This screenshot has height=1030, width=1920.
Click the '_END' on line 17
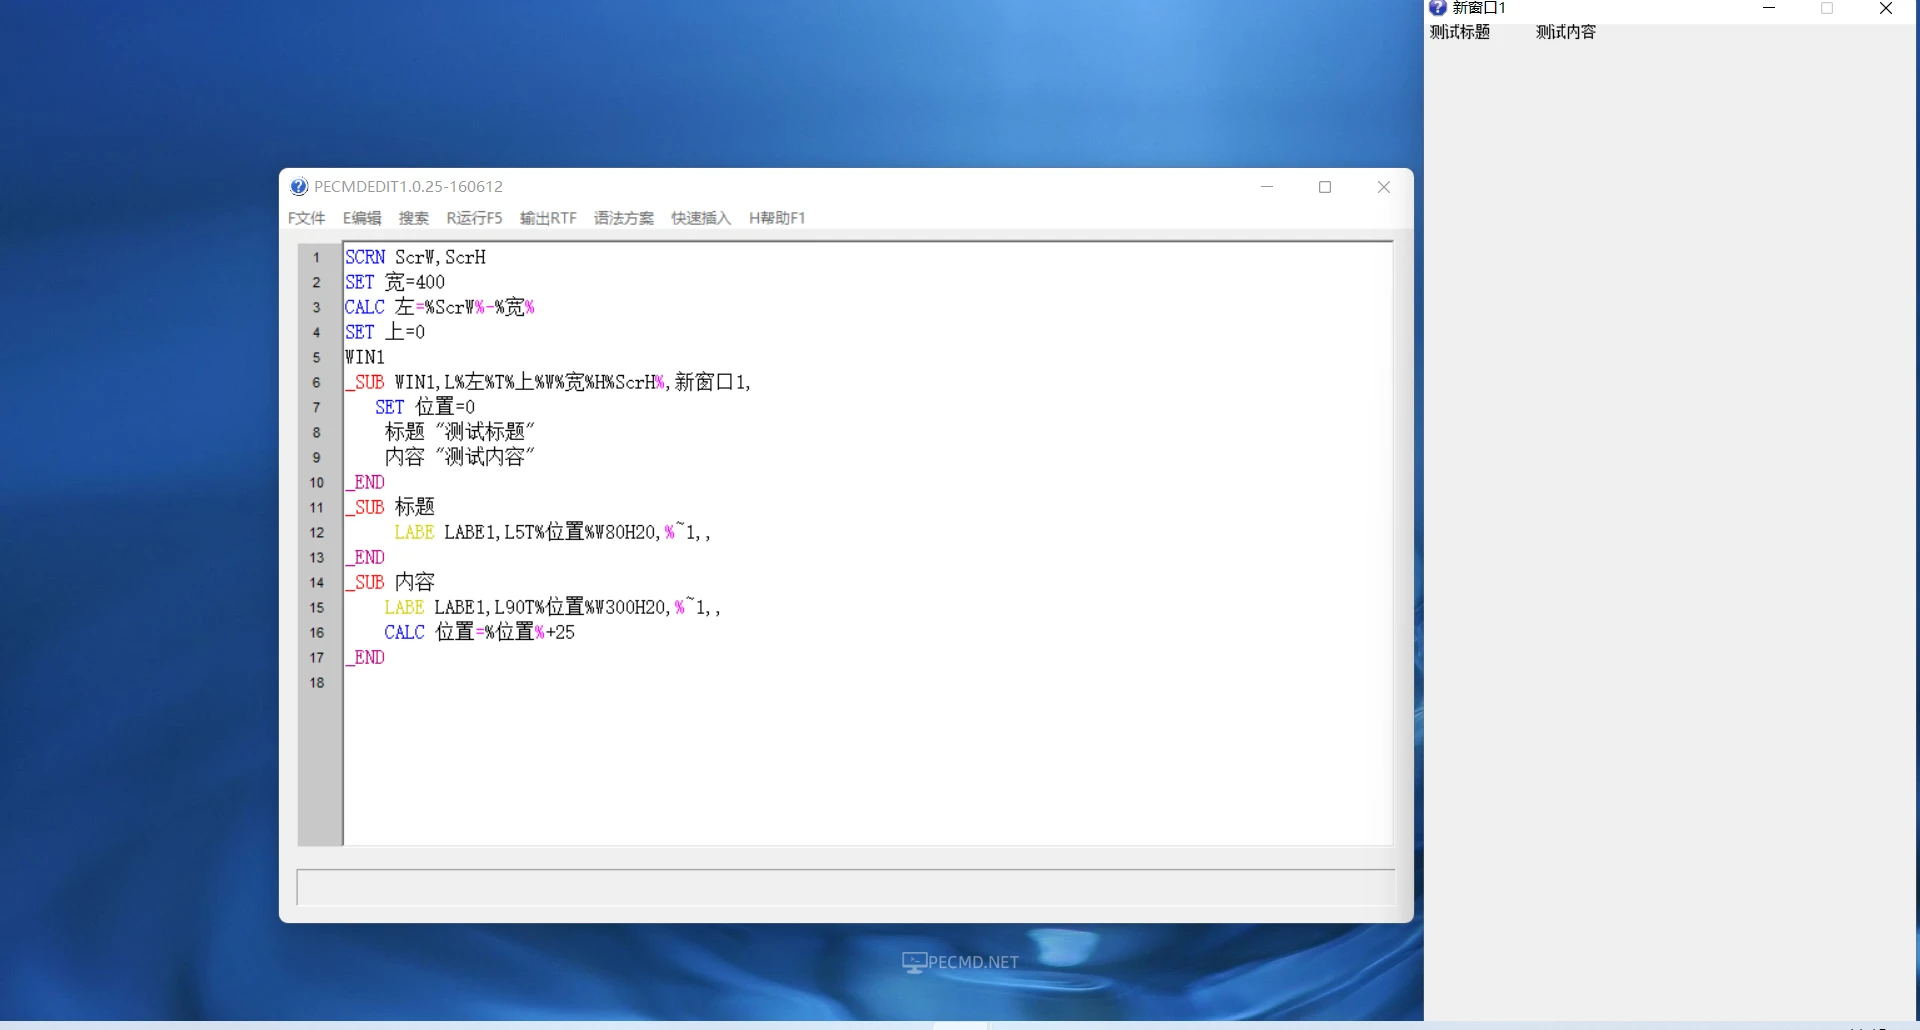coord(365,657)
